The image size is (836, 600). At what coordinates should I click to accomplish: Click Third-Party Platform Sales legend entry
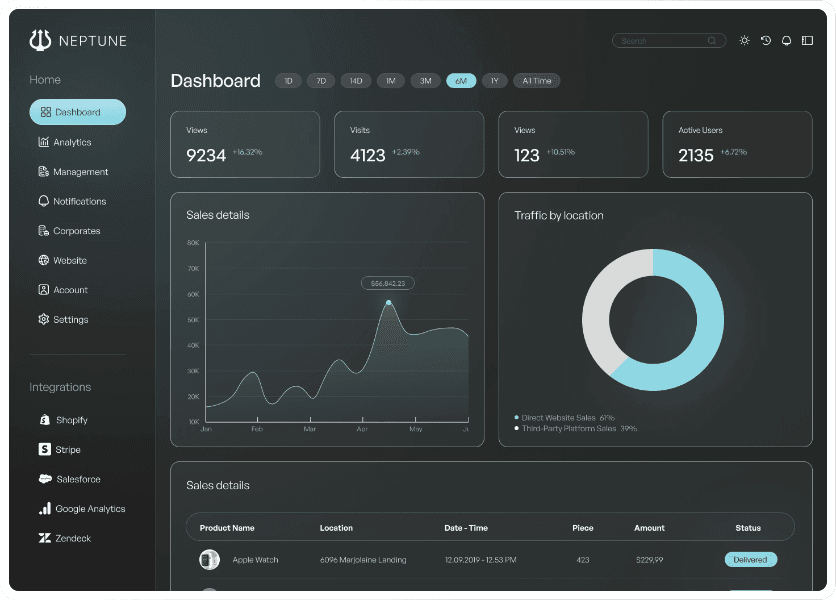tap(576, 428)
